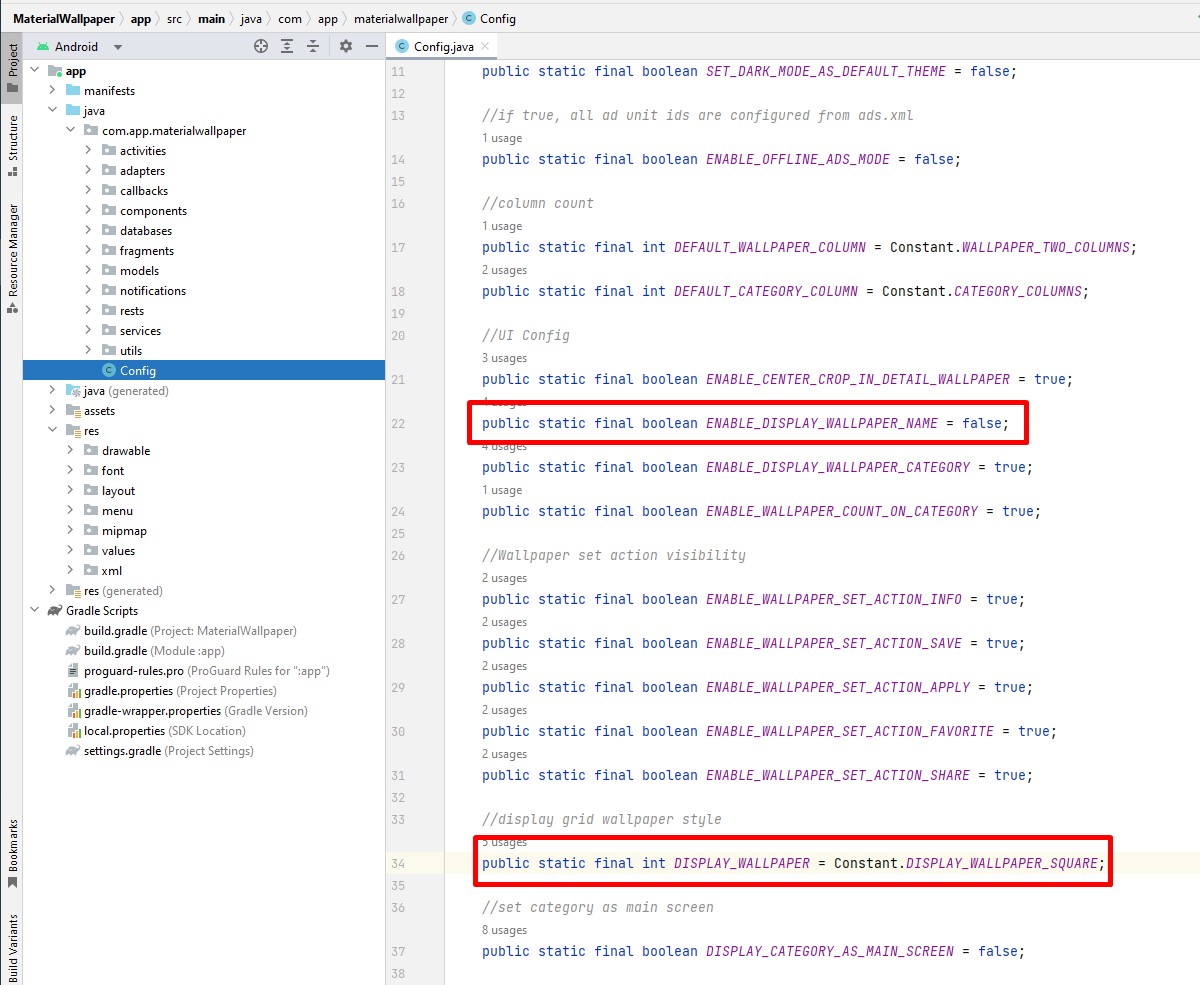
Task: Click the settings.gradle file icon
Action: click(73, 751)
